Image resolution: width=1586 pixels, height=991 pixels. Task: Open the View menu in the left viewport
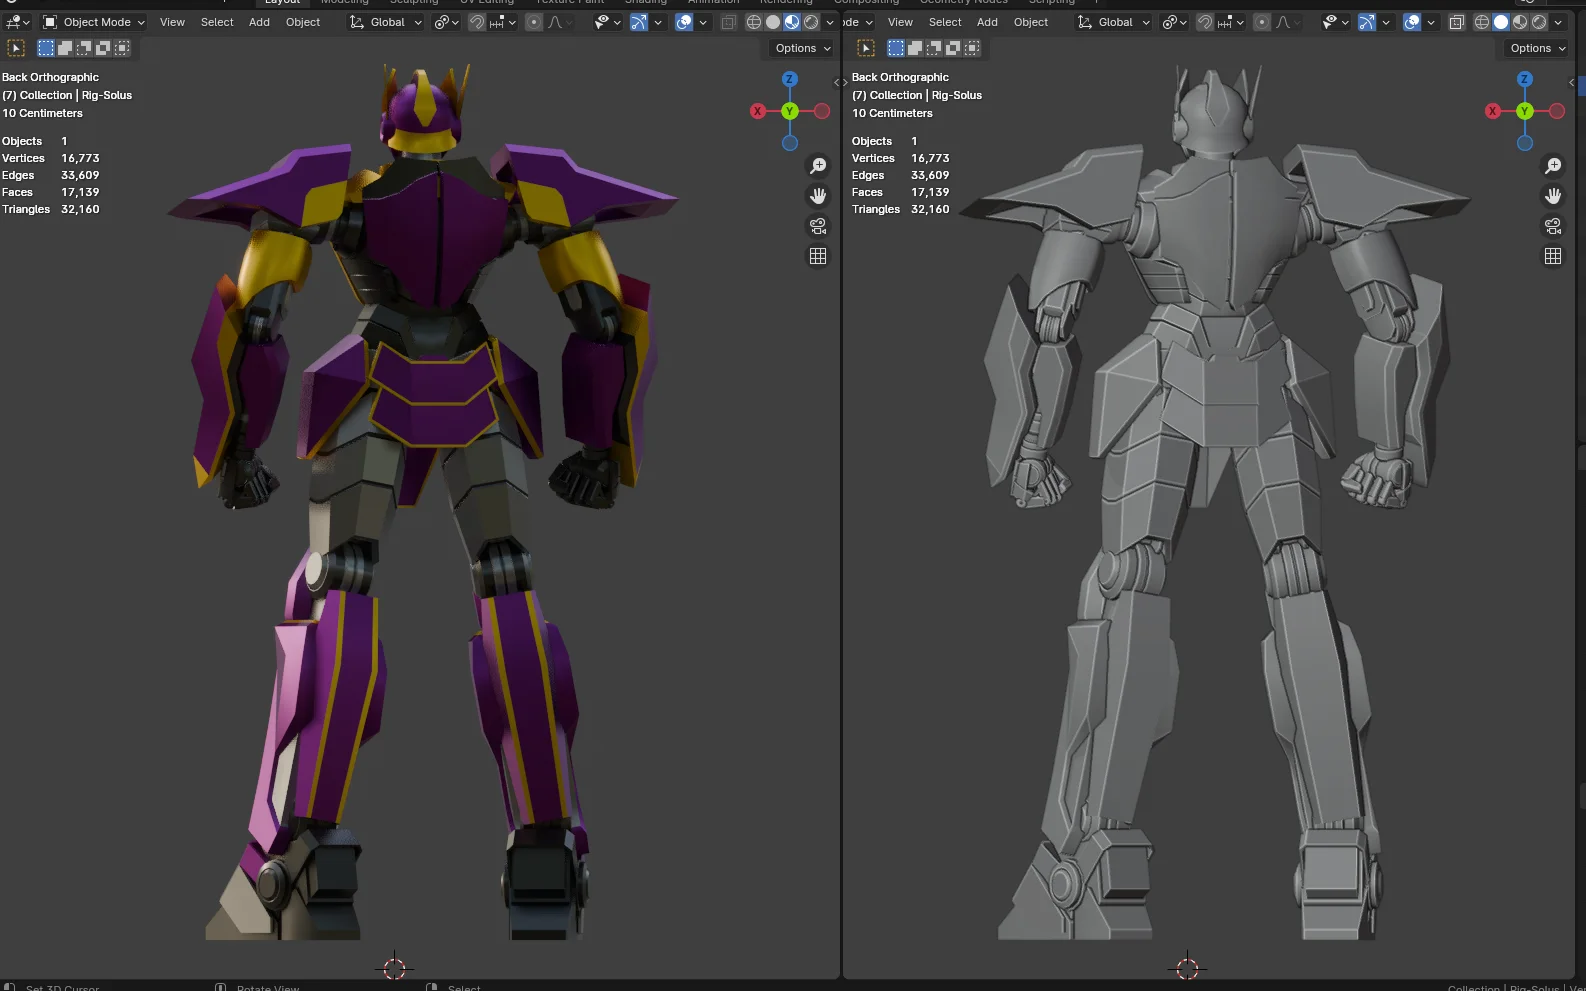(x=172, y=22)
